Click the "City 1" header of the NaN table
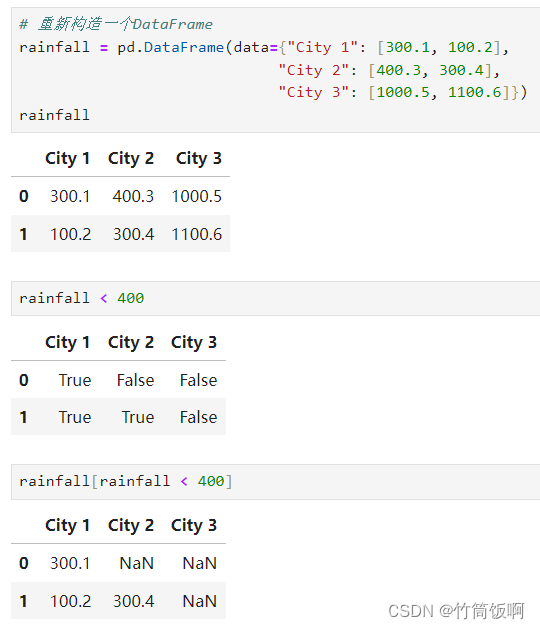540x629 pixels. pos(67,526)
